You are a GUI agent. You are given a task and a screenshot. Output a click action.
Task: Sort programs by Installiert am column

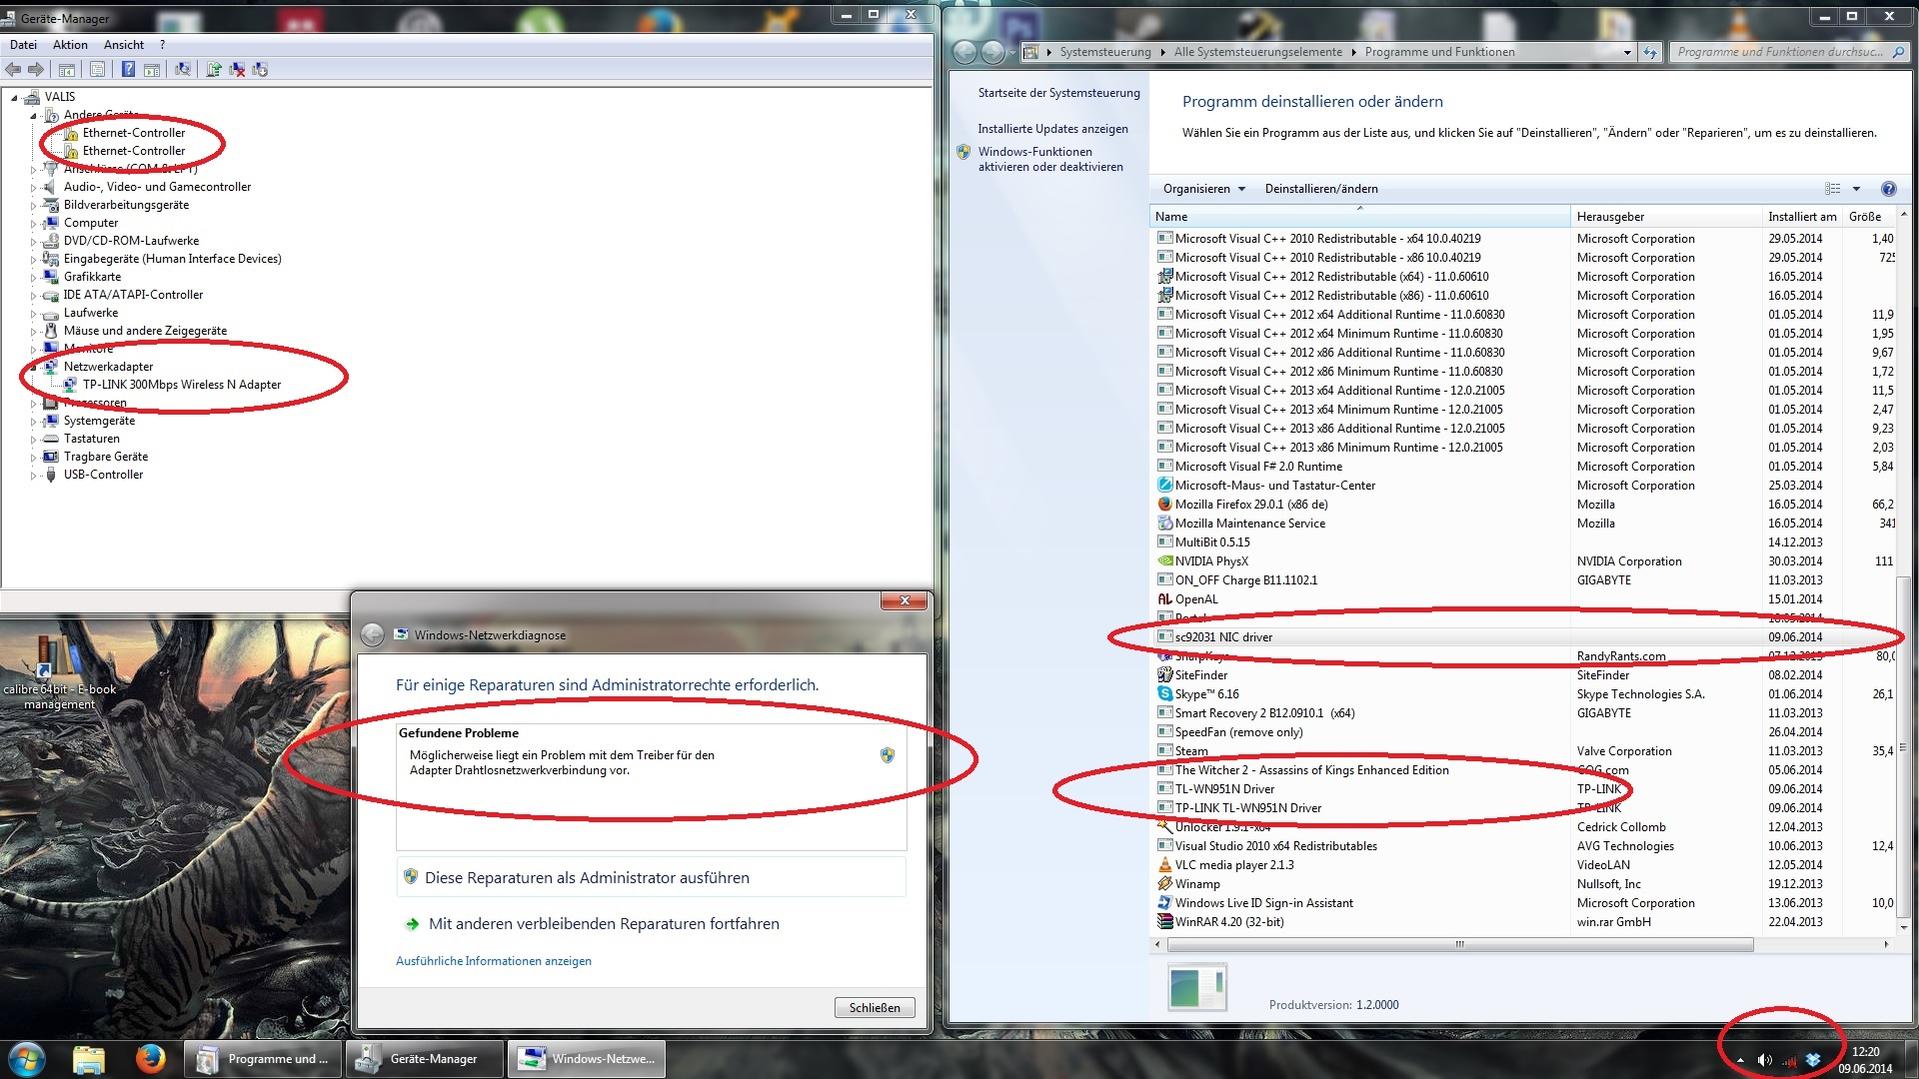point(1802,217)
